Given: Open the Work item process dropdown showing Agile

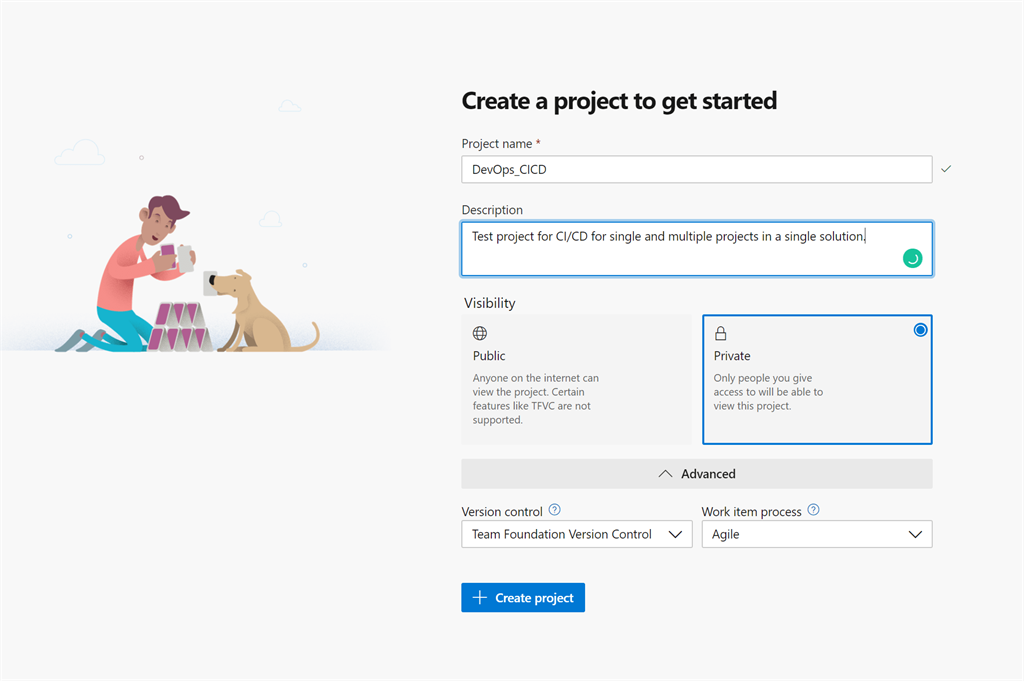Looking at the screenshot, I should (817, 534).
